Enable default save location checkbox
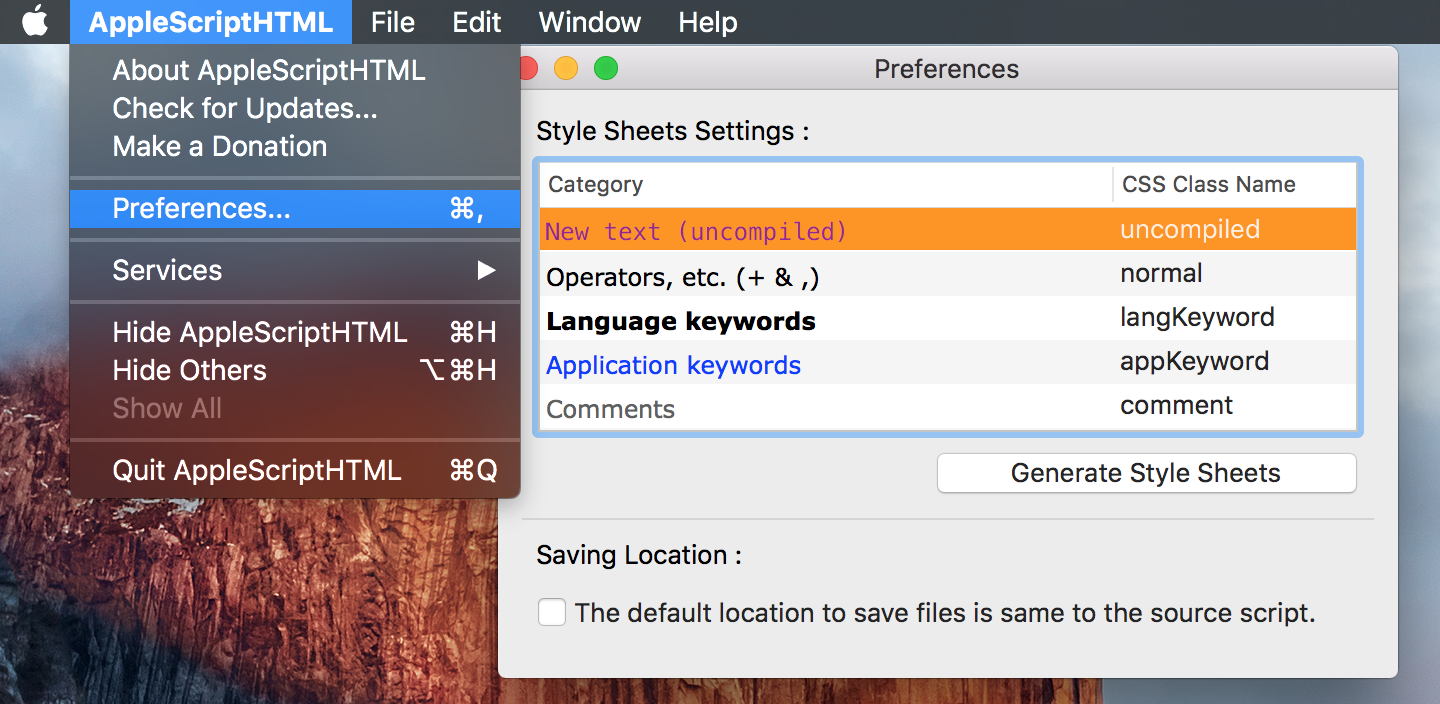This screenshot has height=704, width=1440. [552, 612]
